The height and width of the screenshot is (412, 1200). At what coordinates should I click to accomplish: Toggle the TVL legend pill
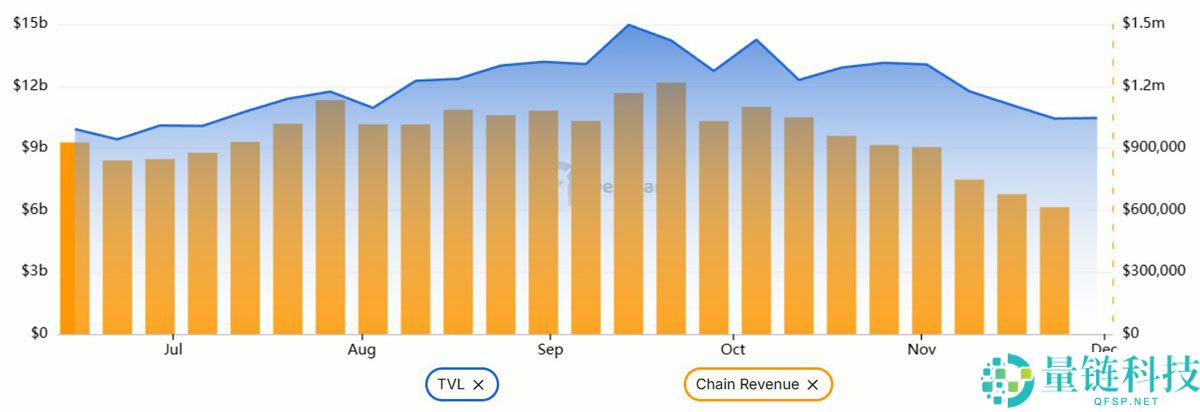click(x=452, y=384)
